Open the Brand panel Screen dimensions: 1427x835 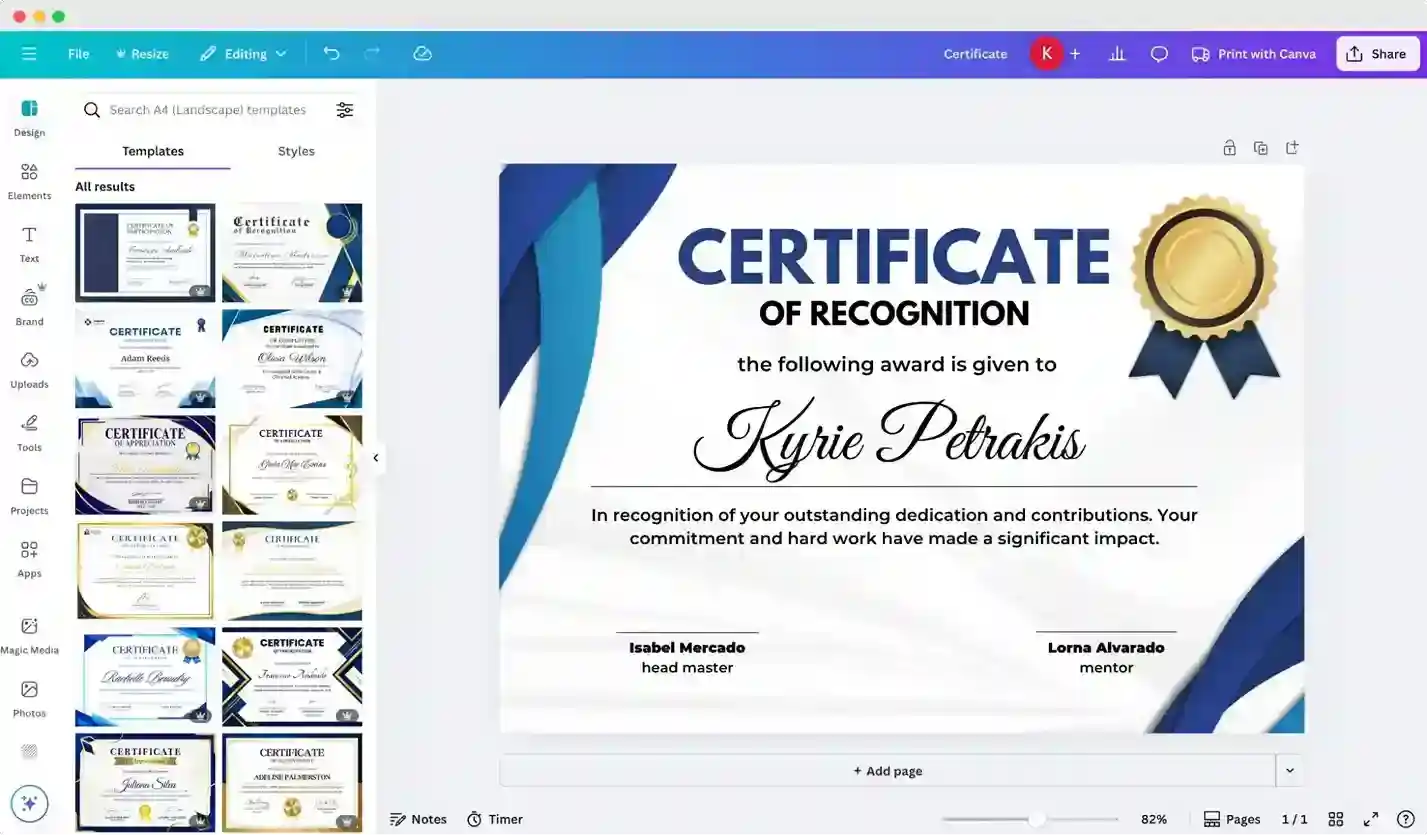pyautogui.click(x=29, y=306)
